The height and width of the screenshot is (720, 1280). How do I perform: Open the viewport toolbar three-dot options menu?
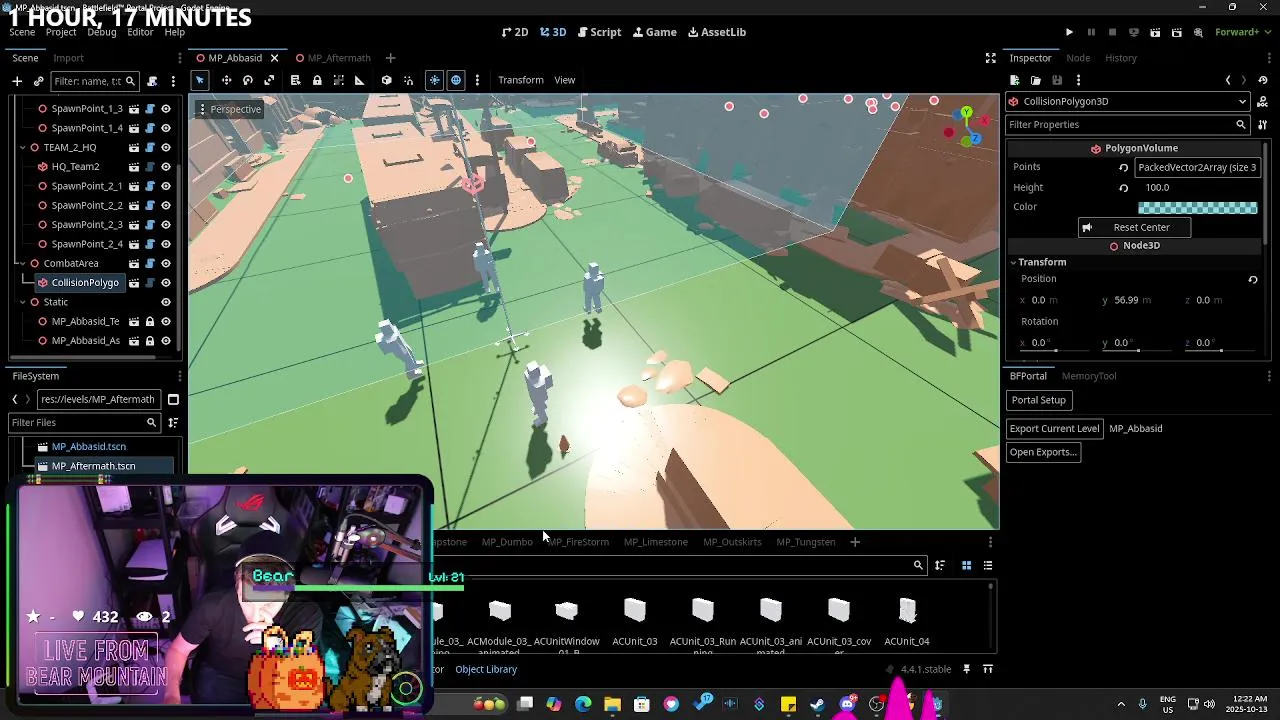click(x=477, y=80)
